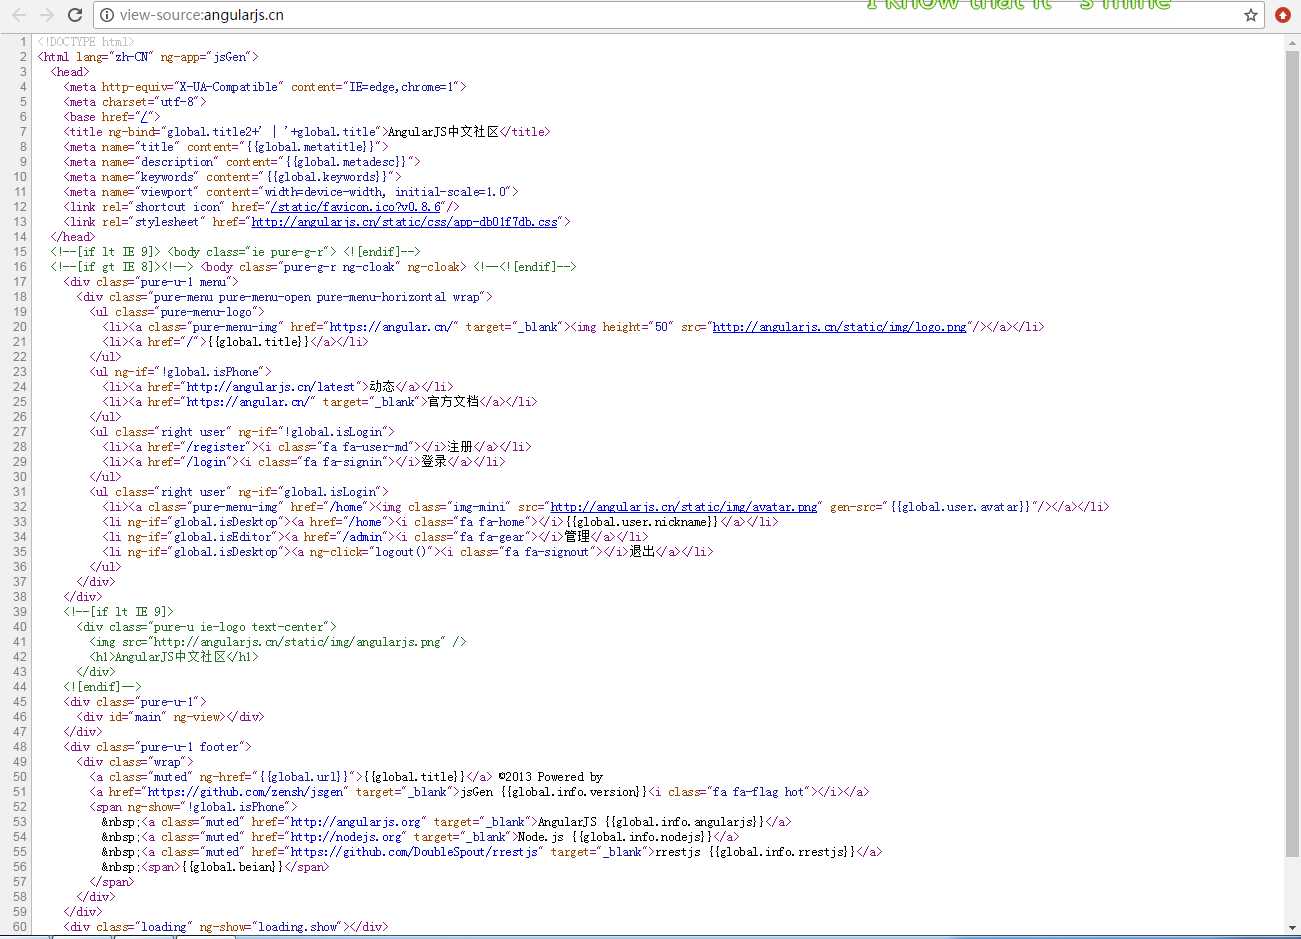Click the X-UA-Compatible meta tag text

click(265, 87)
